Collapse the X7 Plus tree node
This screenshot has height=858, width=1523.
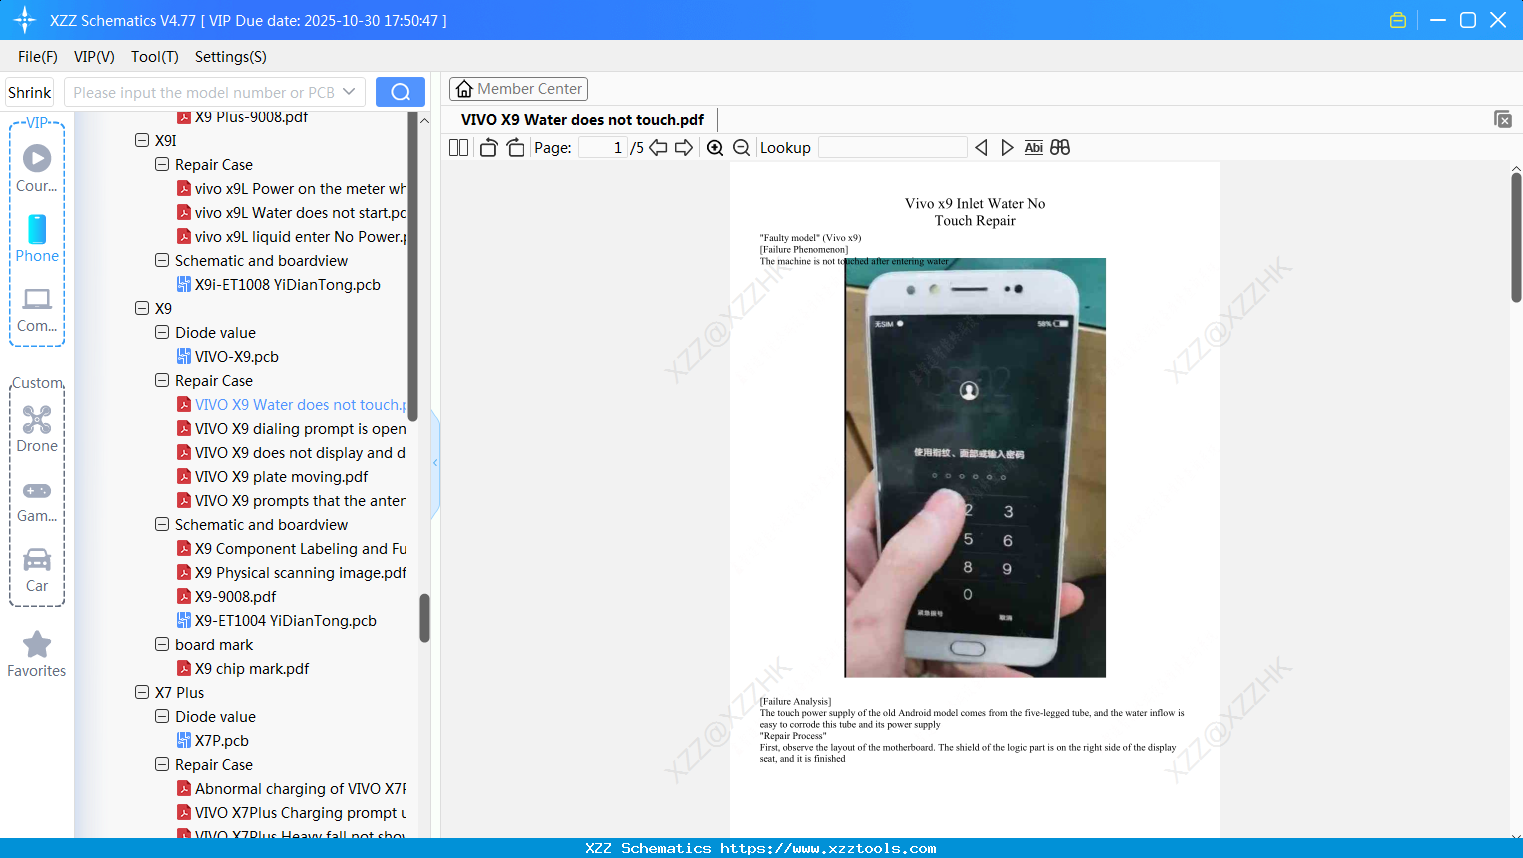click(x=142, y=692)
